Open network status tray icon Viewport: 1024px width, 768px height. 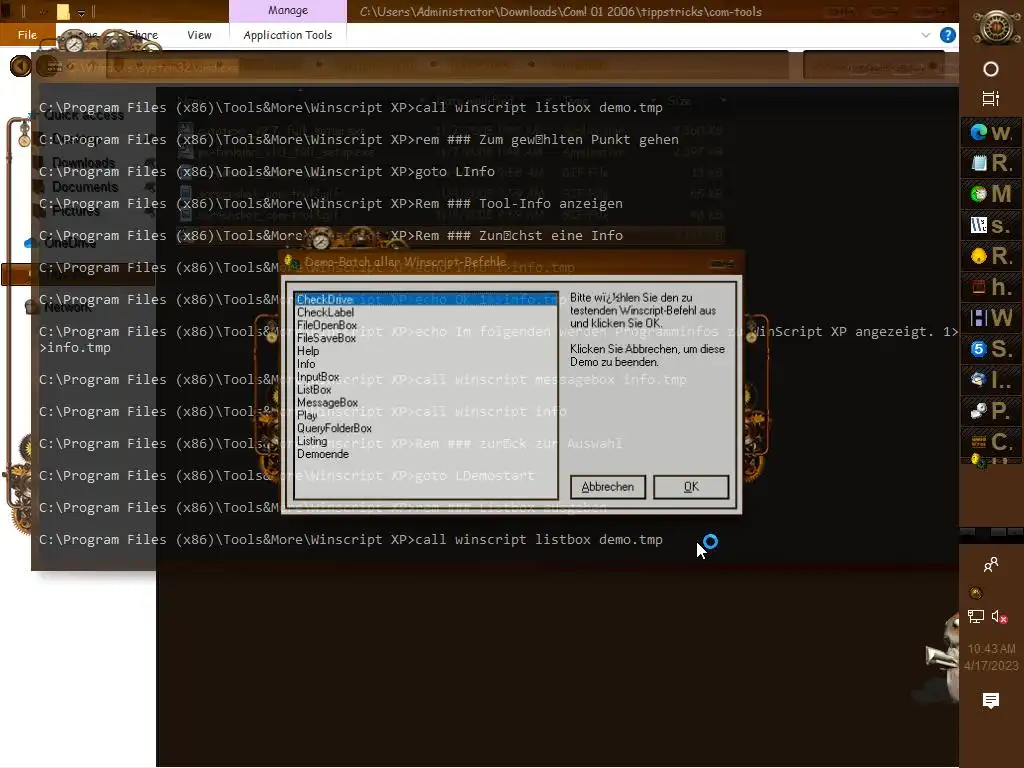[976, 616]
